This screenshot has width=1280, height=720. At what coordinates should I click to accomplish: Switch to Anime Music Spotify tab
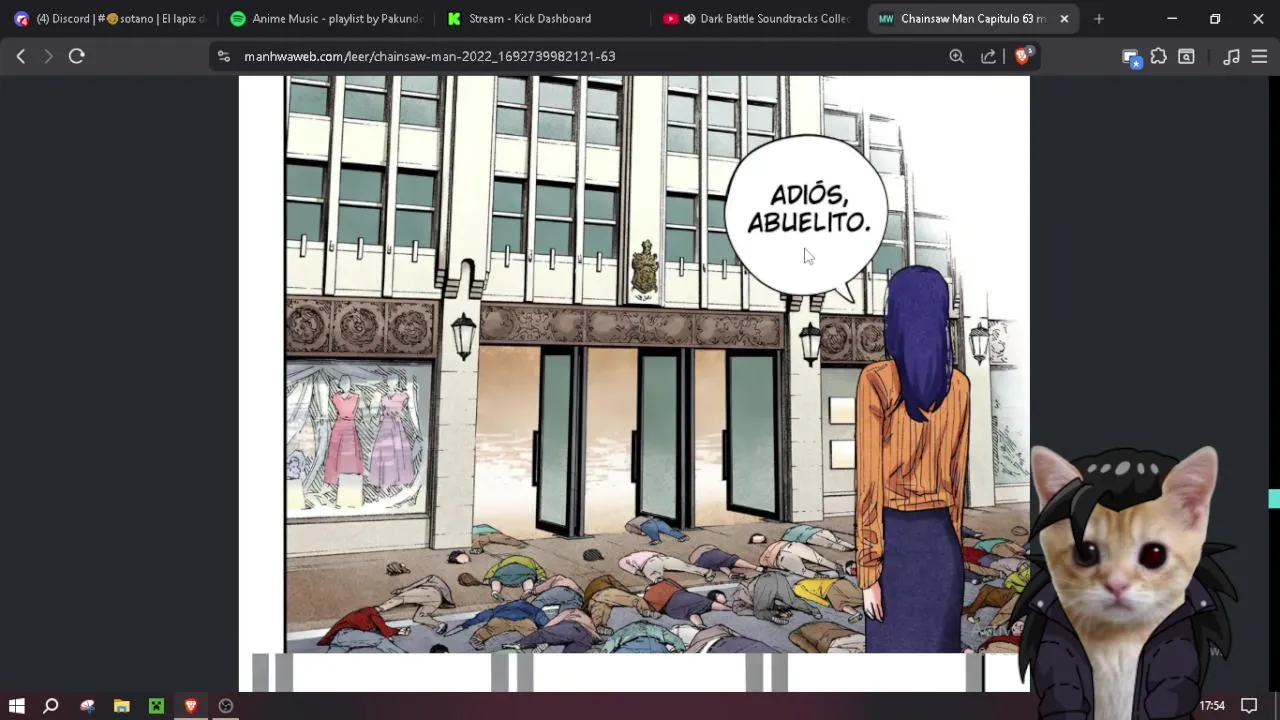click(x=326, y=19)
